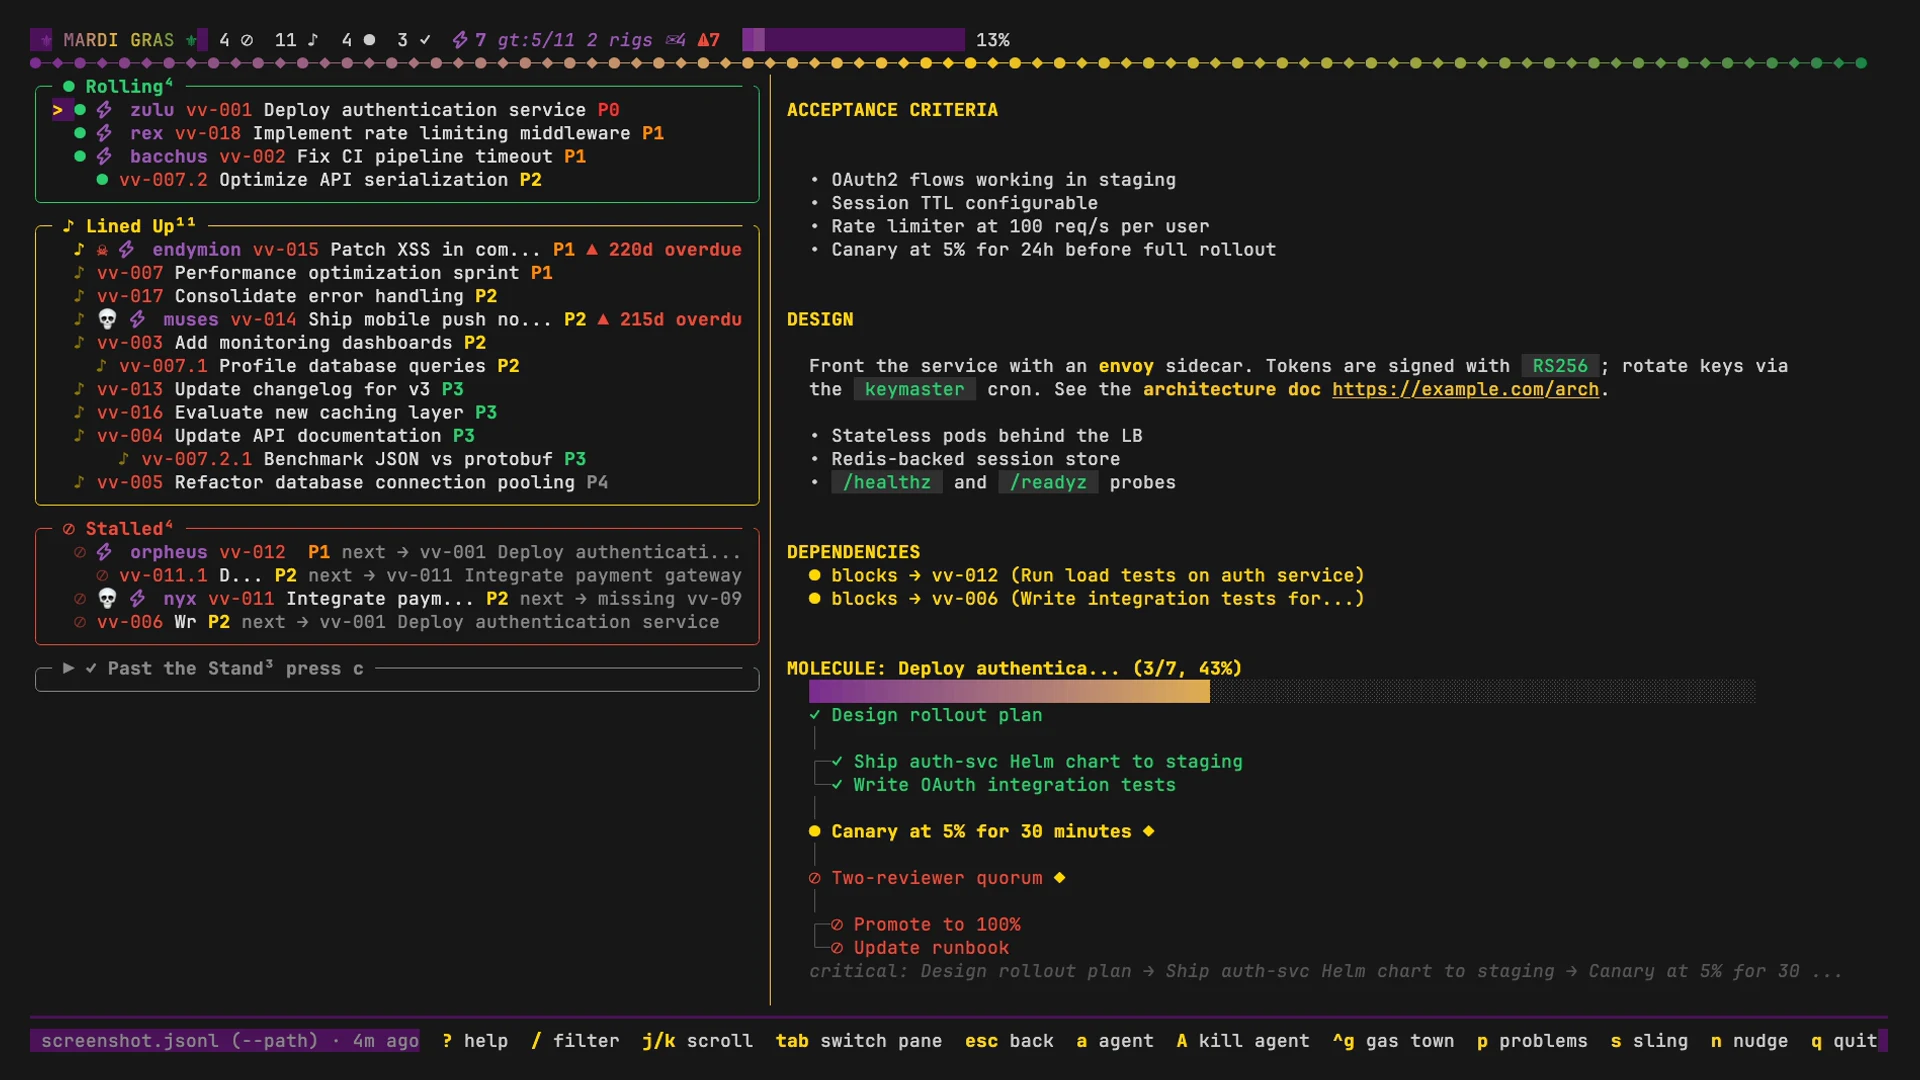Viewport: 1920px width, 1080px height.
Task: Click the tab switch pane shortcut
Action: pyautogui.click(x=858, y=1041)
